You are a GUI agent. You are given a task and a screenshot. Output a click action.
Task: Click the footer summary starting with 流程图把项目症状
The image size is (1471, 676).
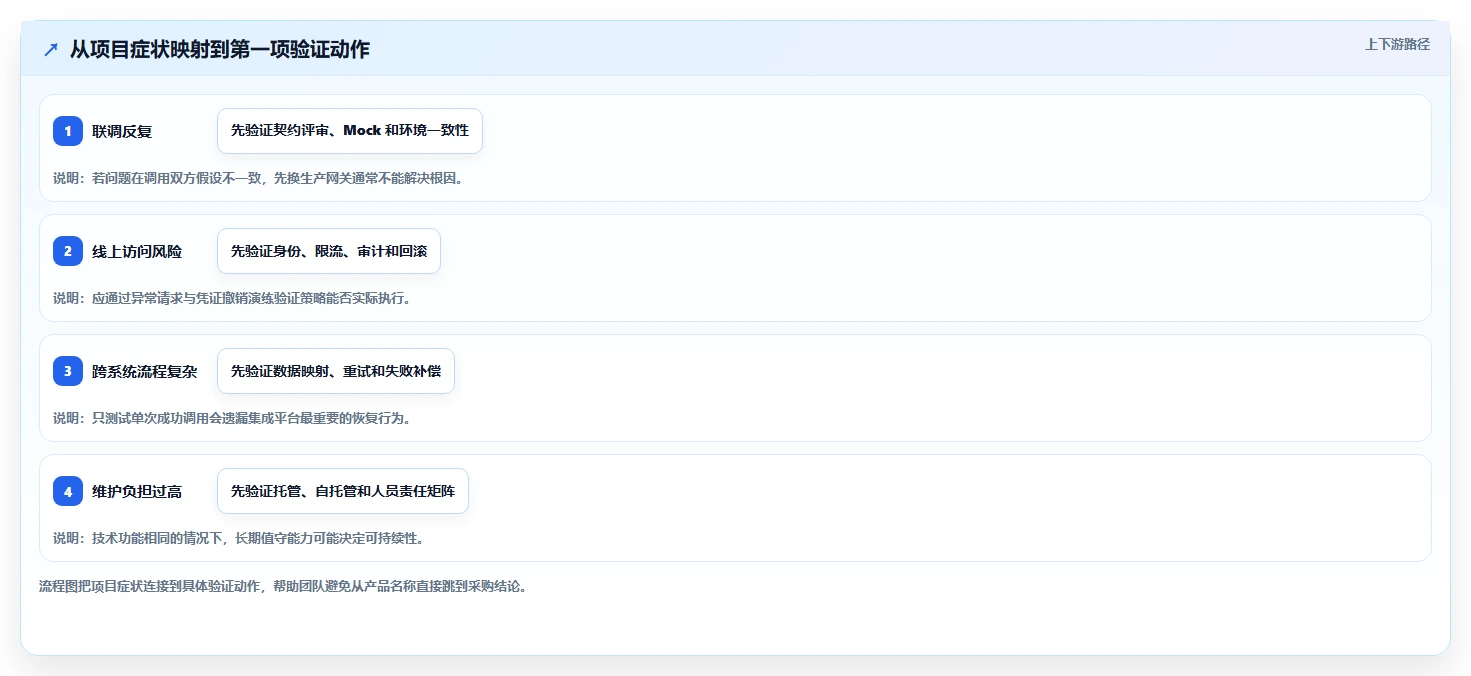pos(283,586)
